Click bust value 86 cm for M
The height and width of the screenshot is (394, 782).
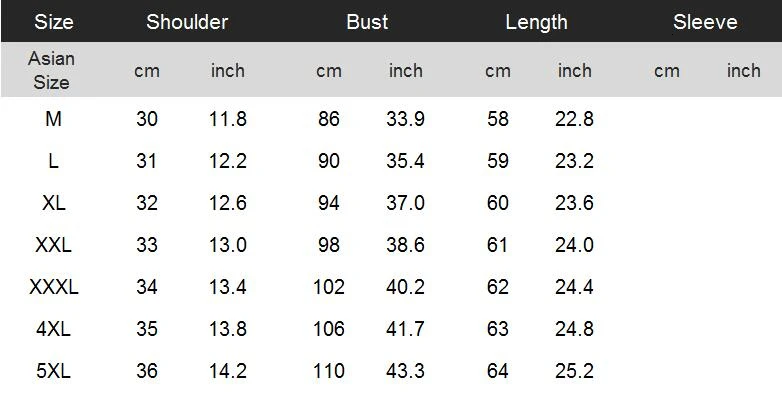329,119
